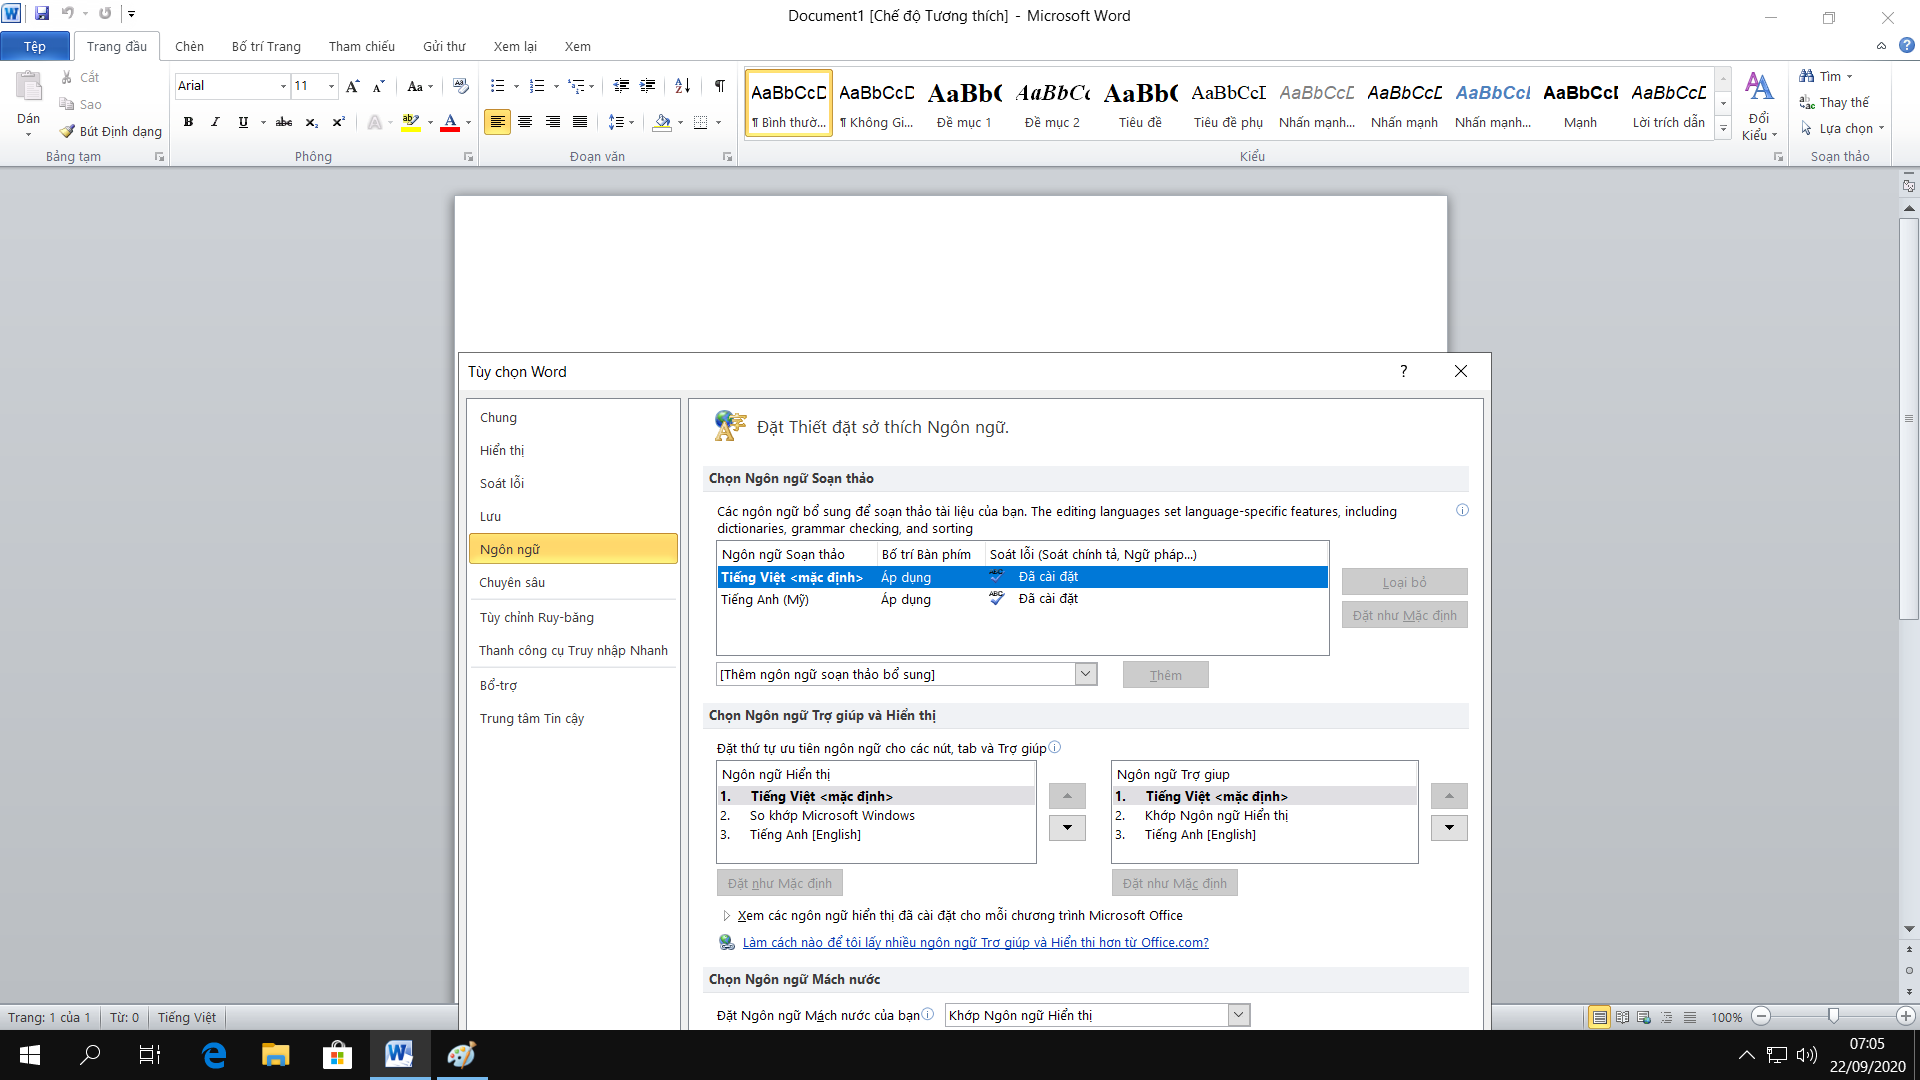Screen dimensions: 1920x1080
Task: Open the font size dropdown
Action: point(331,86)
